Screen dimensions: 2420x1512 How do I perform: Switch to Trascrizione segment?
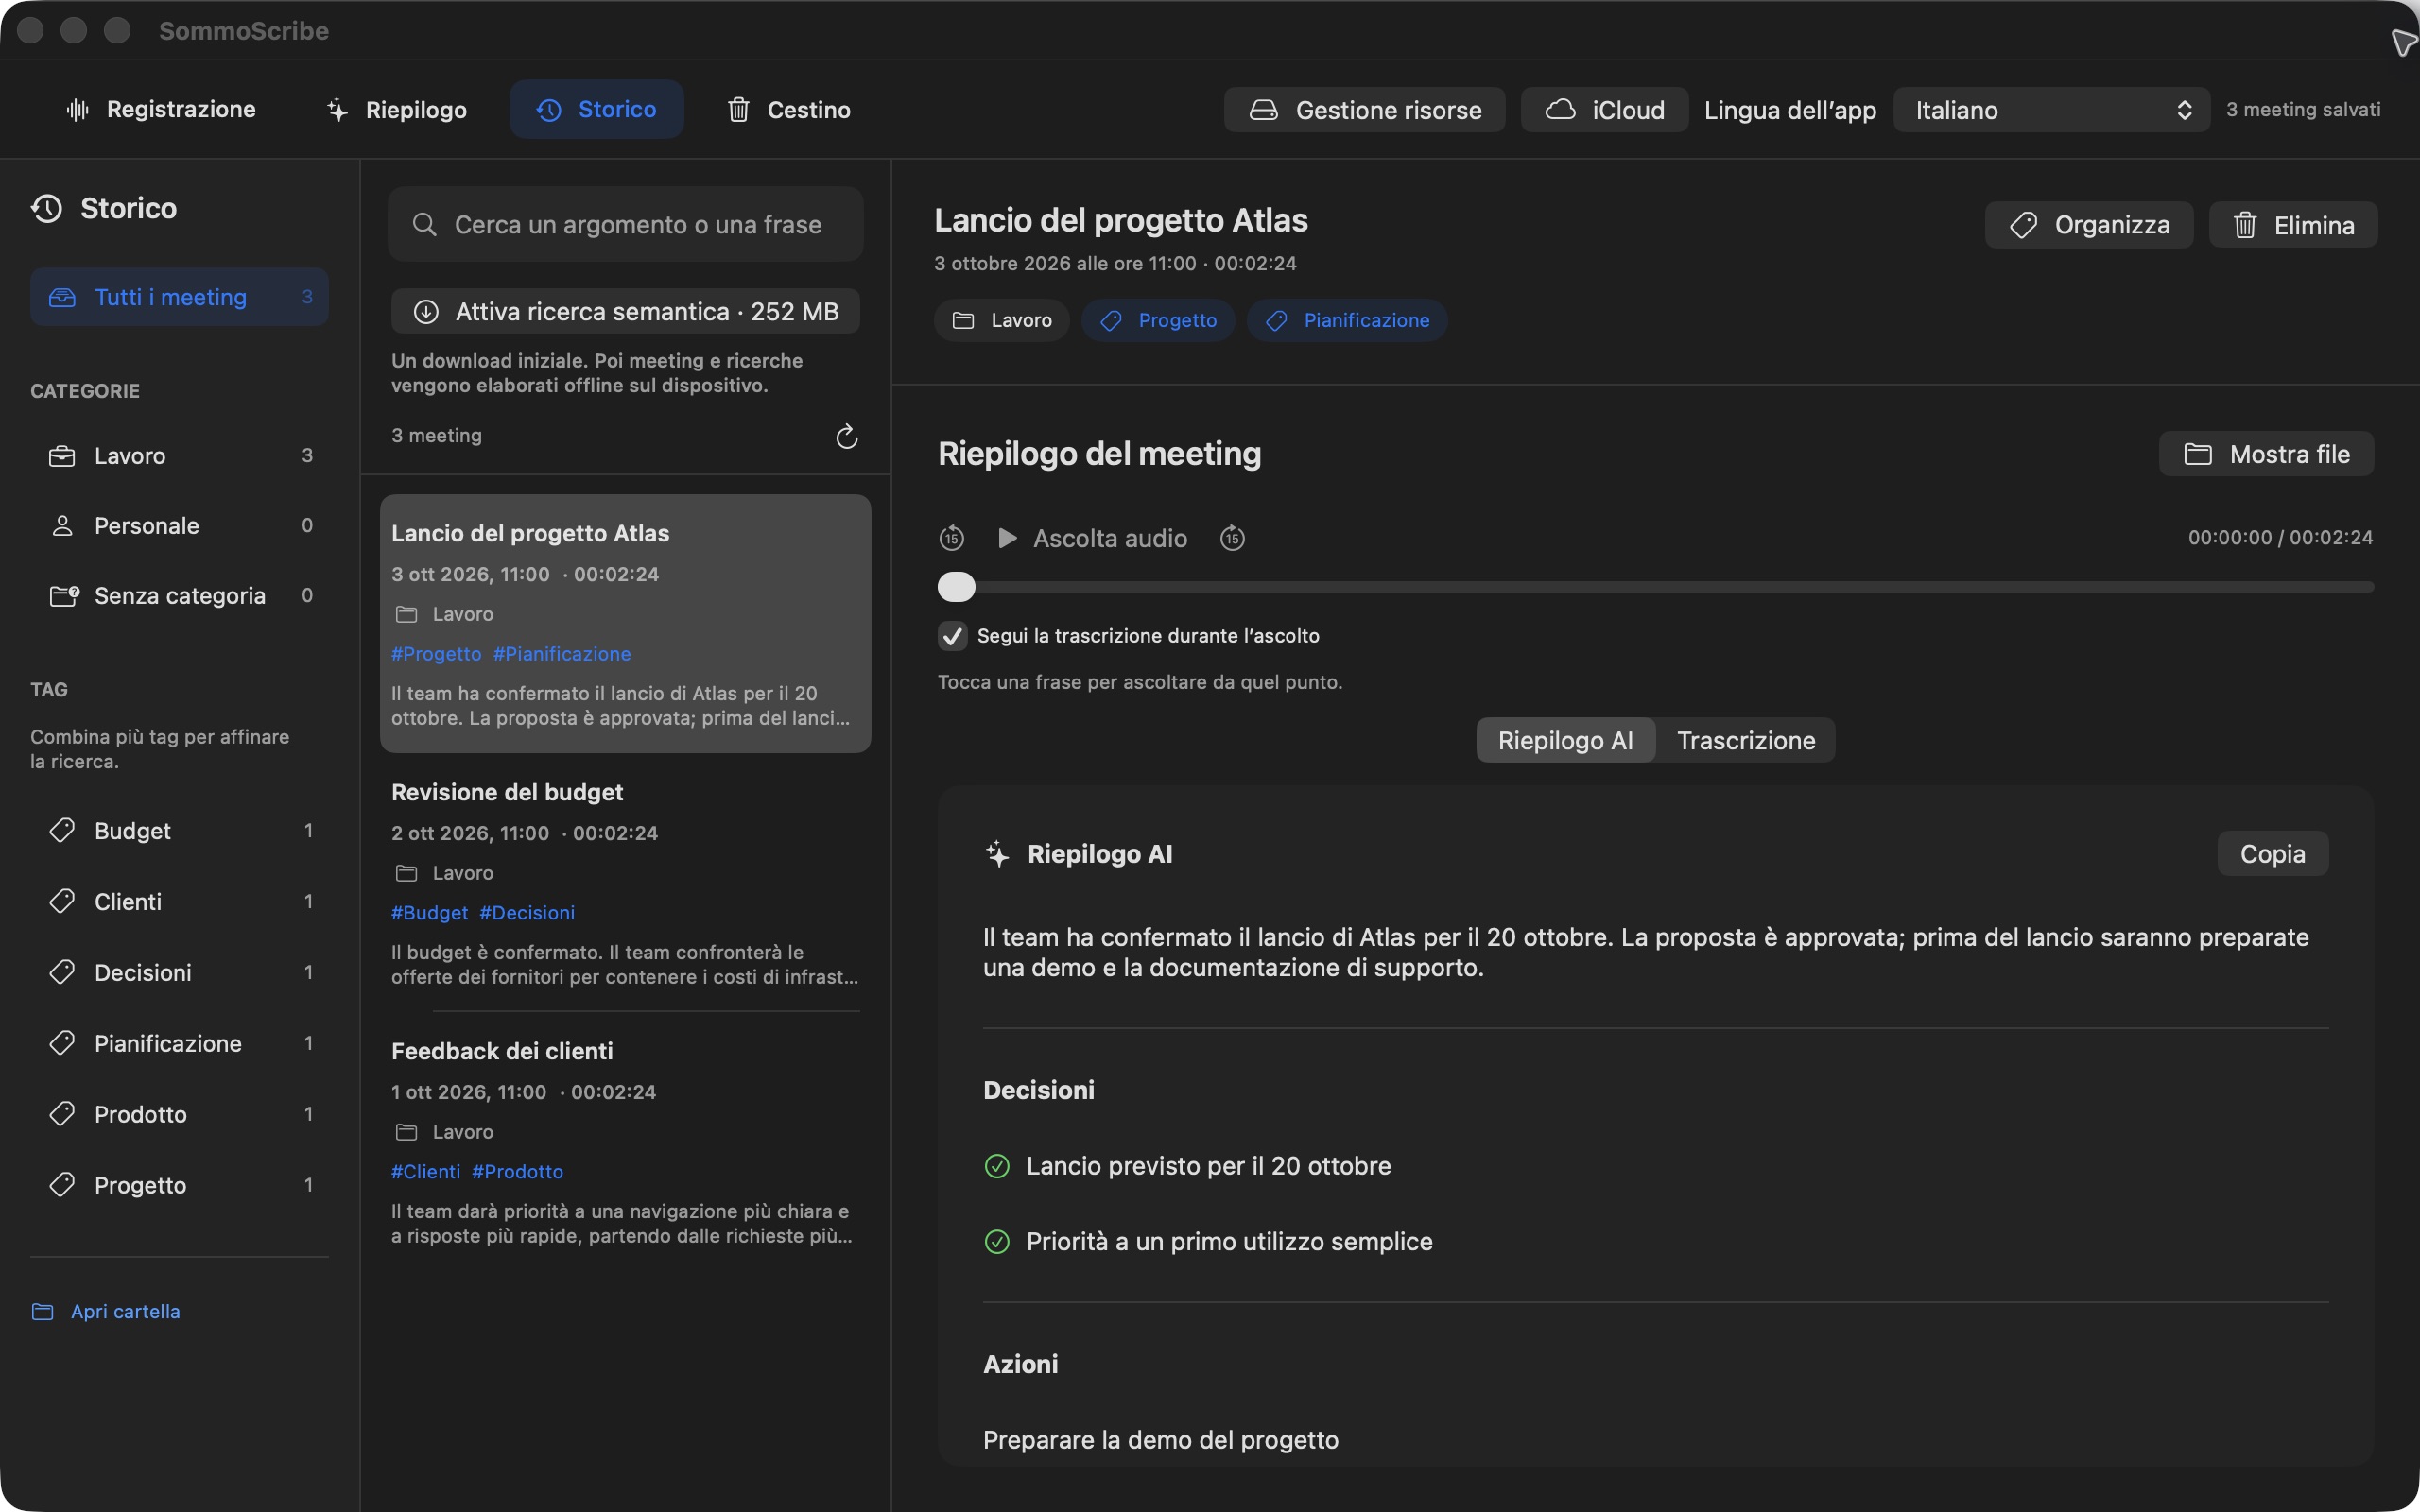(1746, 740)
